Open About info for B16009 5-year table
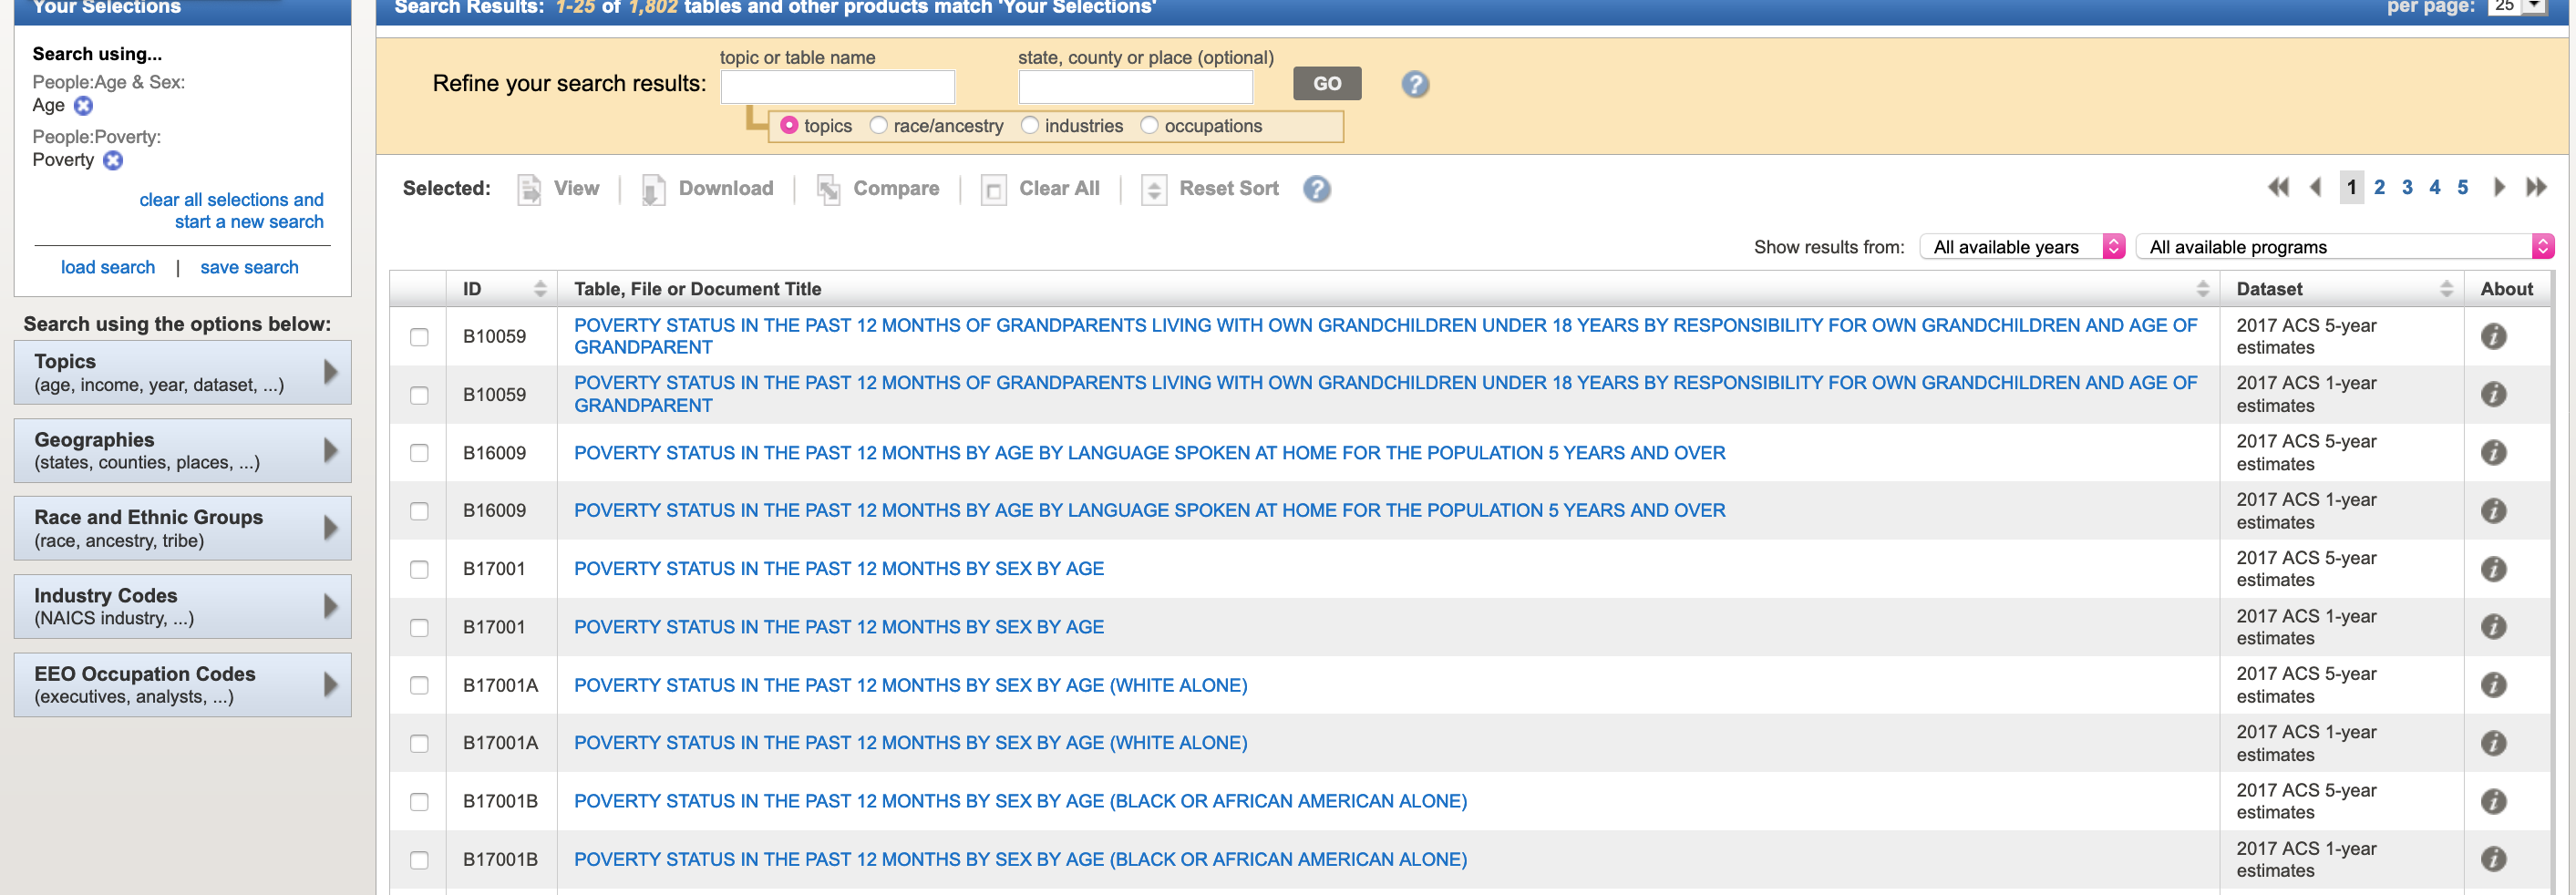This screenshot has height=895, width=2576. (x=2493, y=453)
